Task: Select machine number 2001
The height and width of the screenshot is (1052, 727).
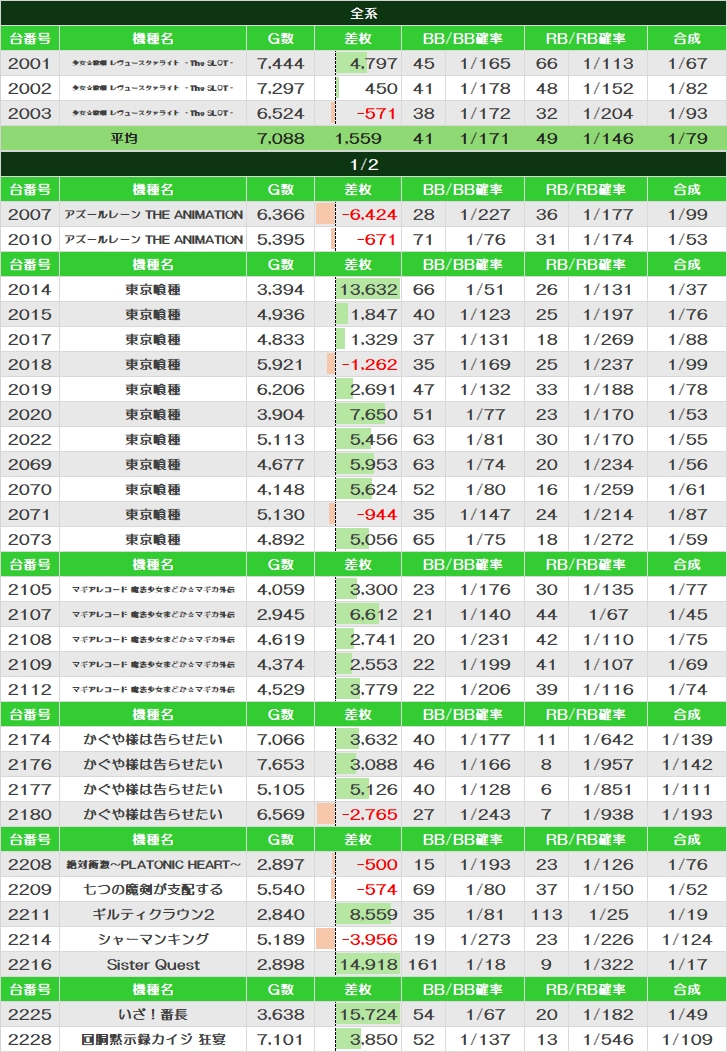Action: click(30, 63)
